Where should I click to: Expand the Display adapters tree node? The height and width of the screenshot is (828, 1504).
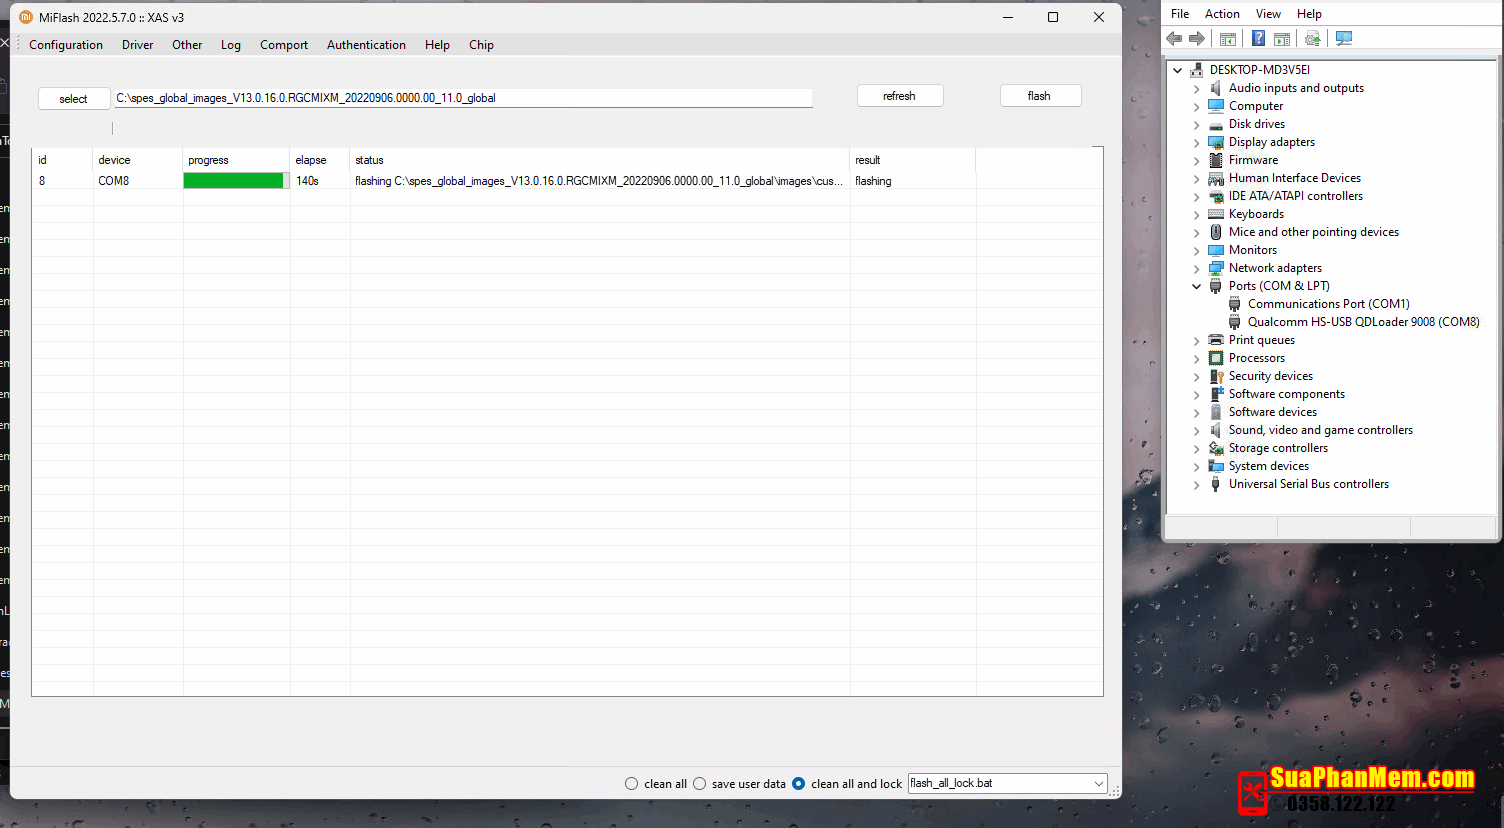(1196, 142)
